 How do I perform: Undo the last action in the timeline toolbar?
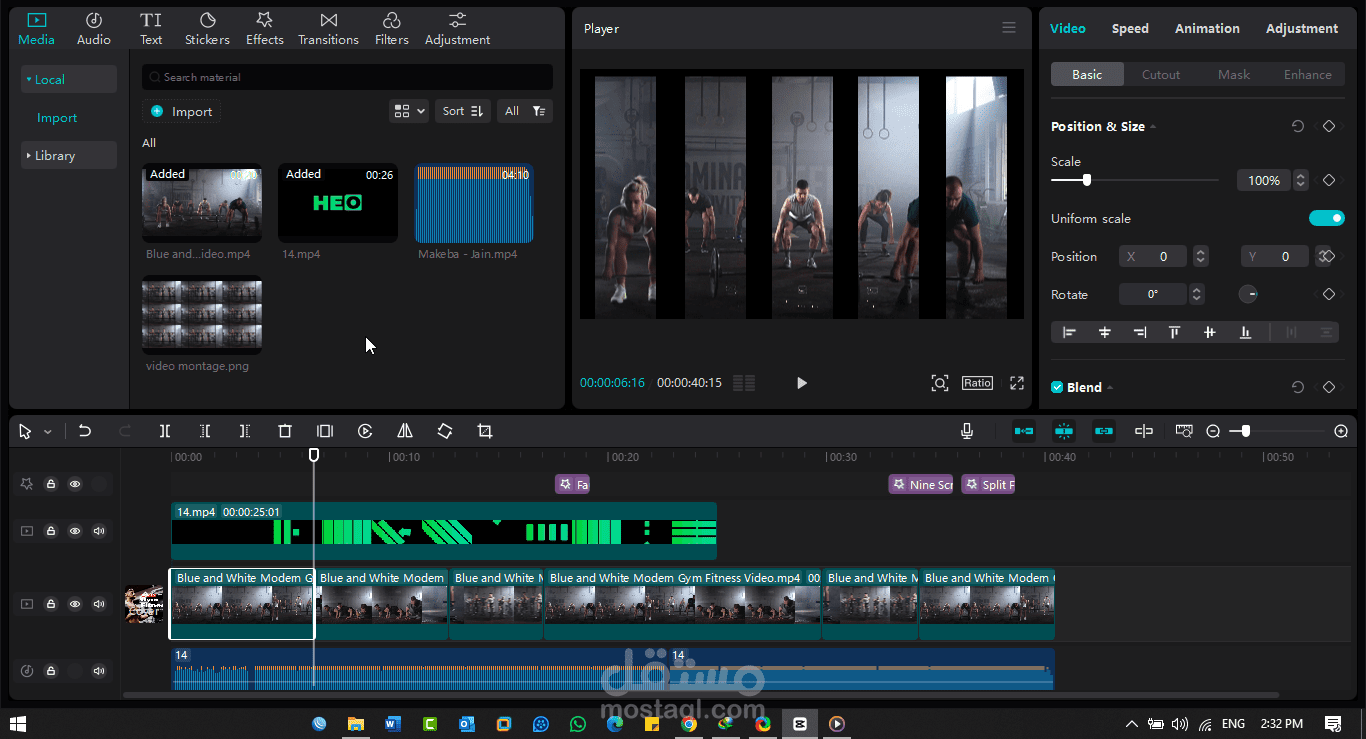click(x=85, y=431)
